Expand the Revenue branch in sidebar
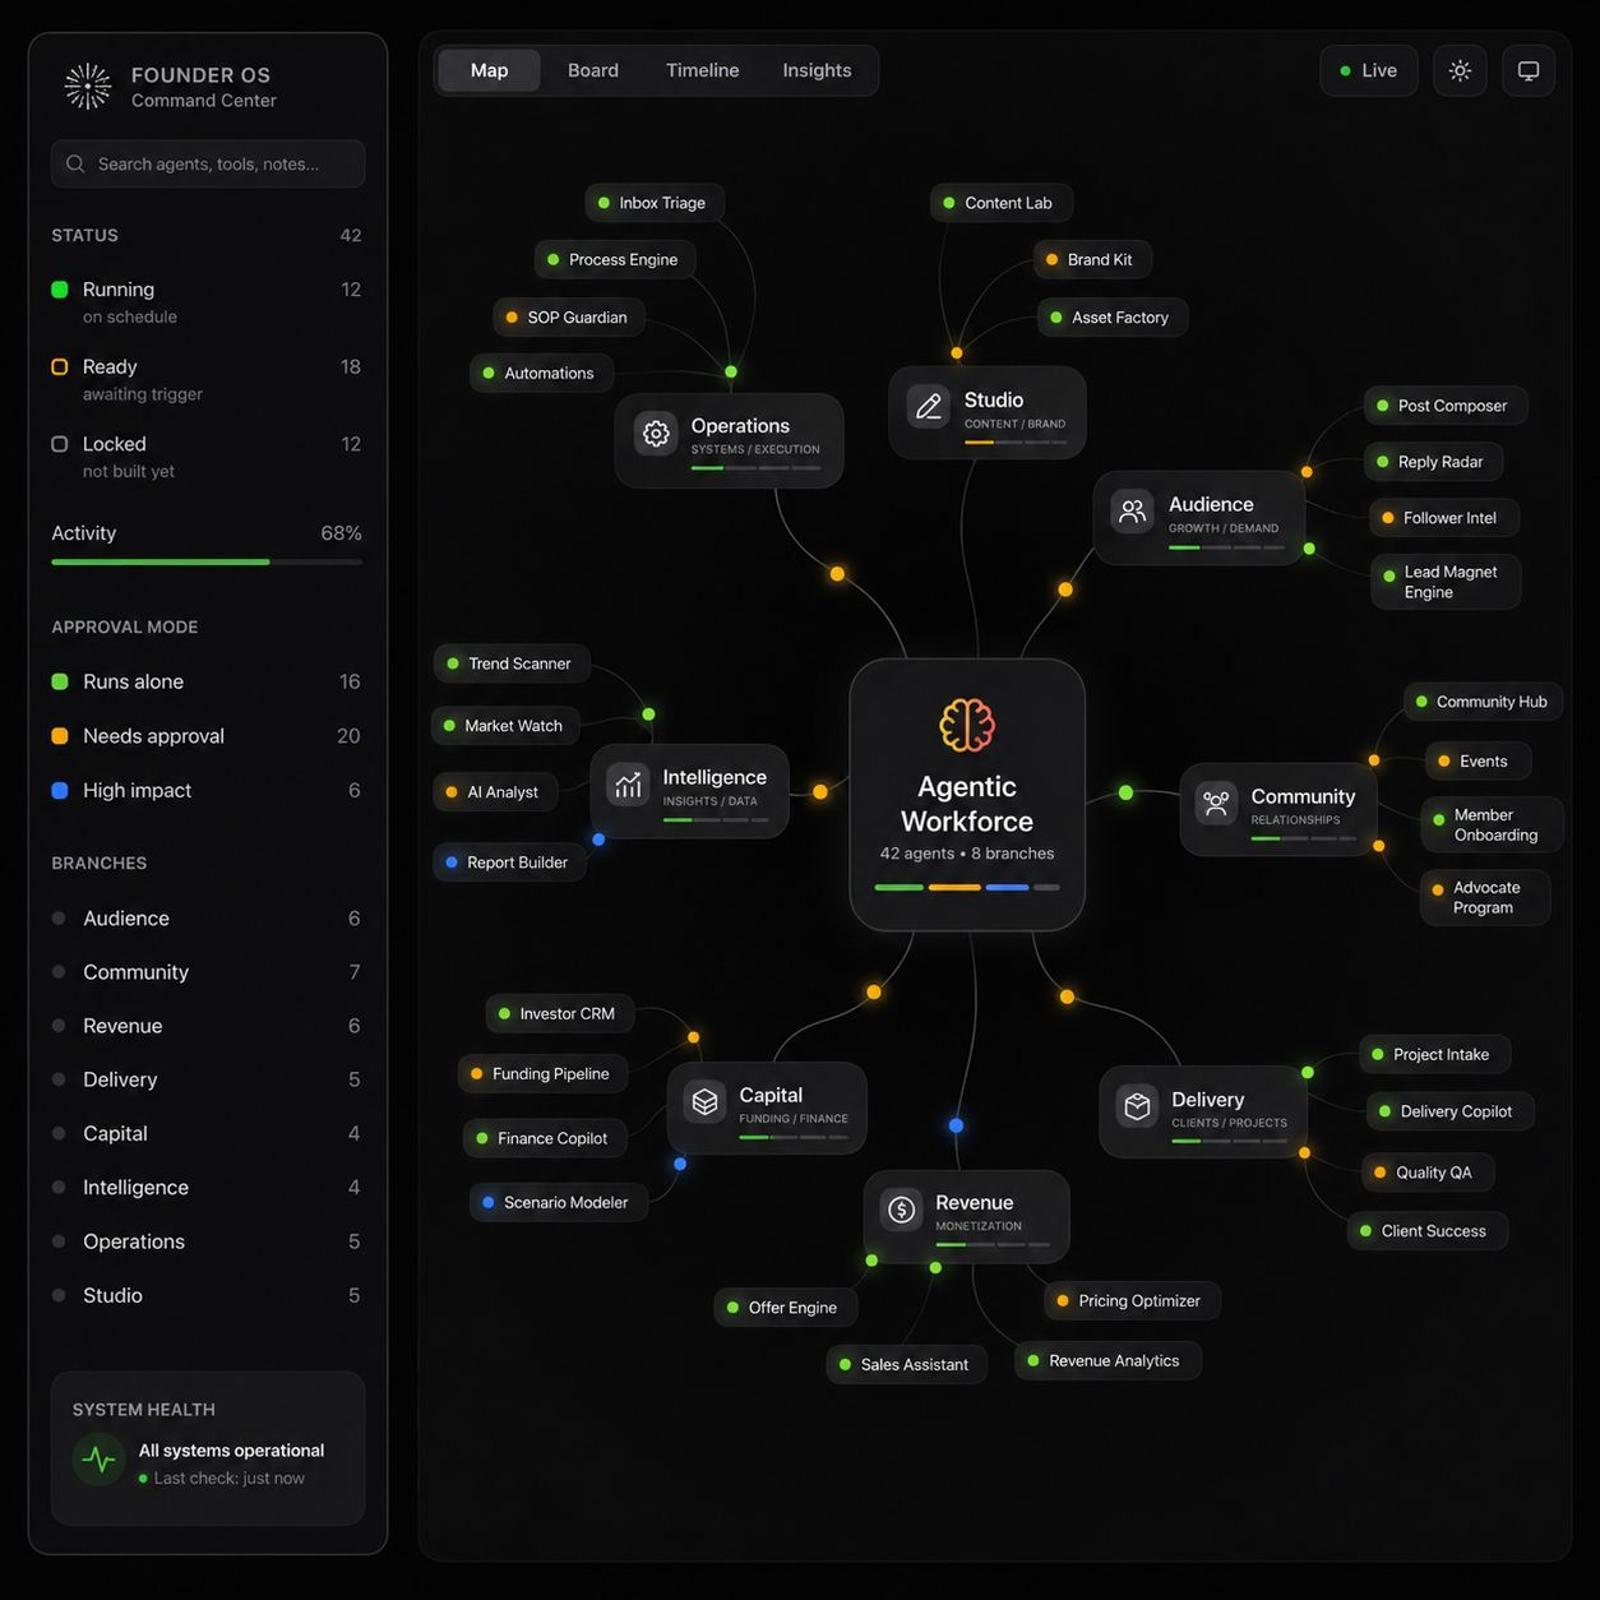 206,1026
